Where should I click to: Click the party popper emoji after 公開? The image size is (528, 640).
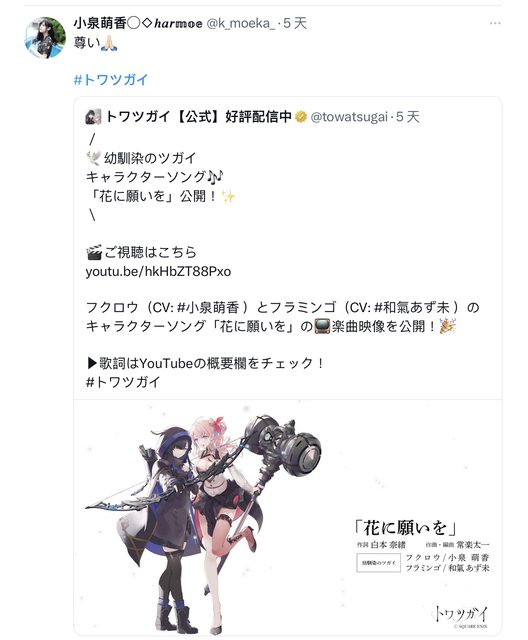tap(448, 327)
